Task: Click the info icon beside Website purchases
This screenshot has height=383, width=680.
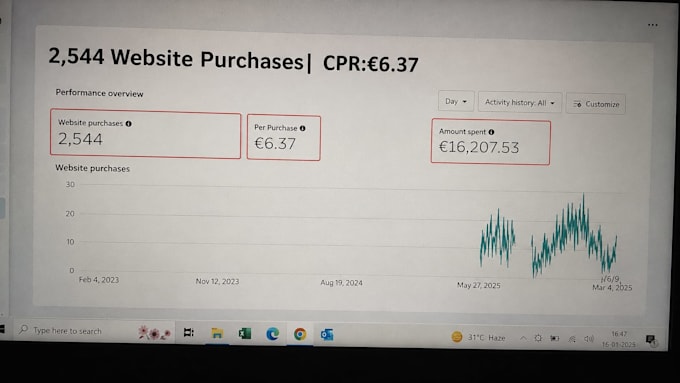Action: click(x=128, y=124)
